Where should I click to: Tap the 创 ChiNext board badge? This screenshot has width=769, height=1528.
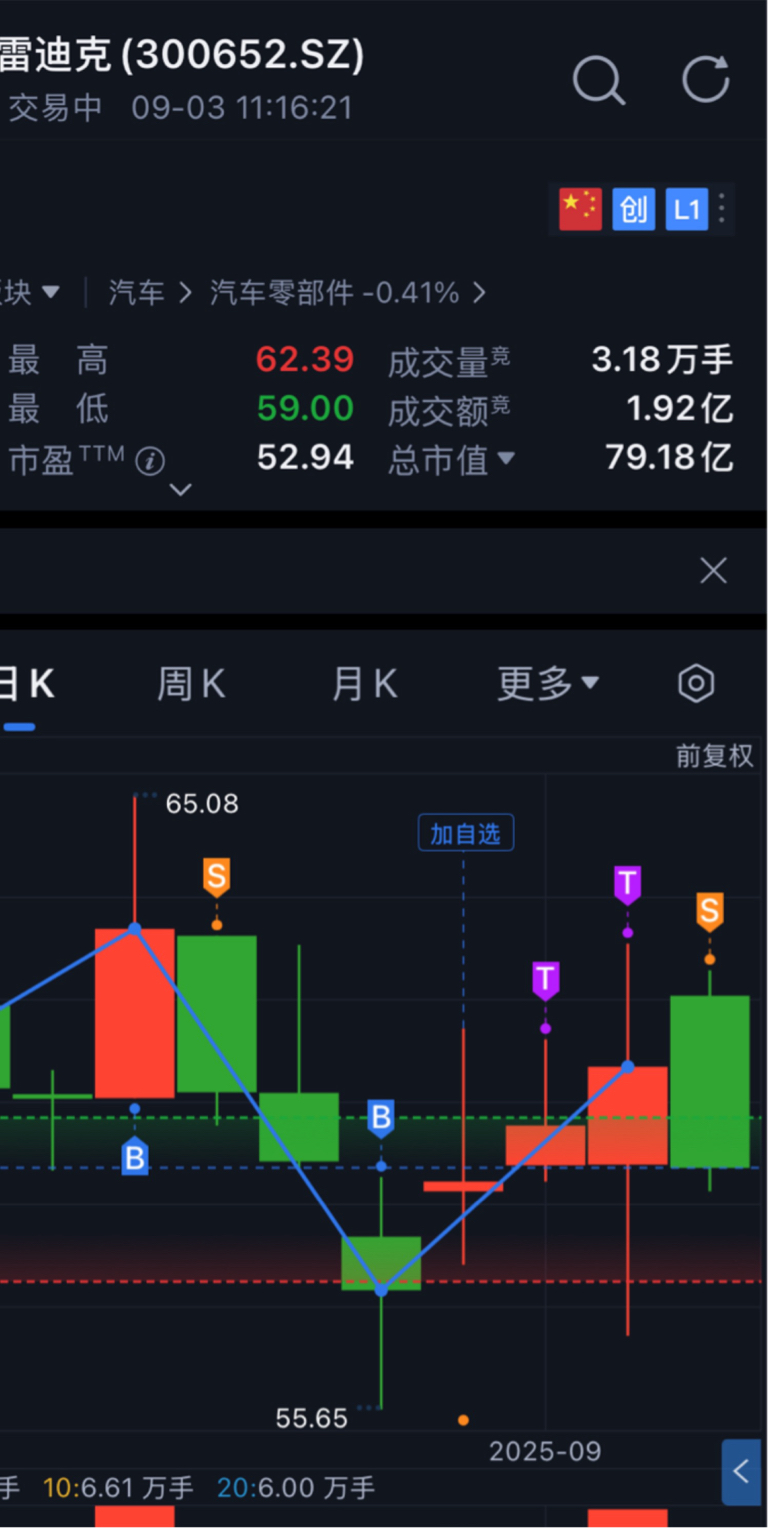[x=634, y=209]
